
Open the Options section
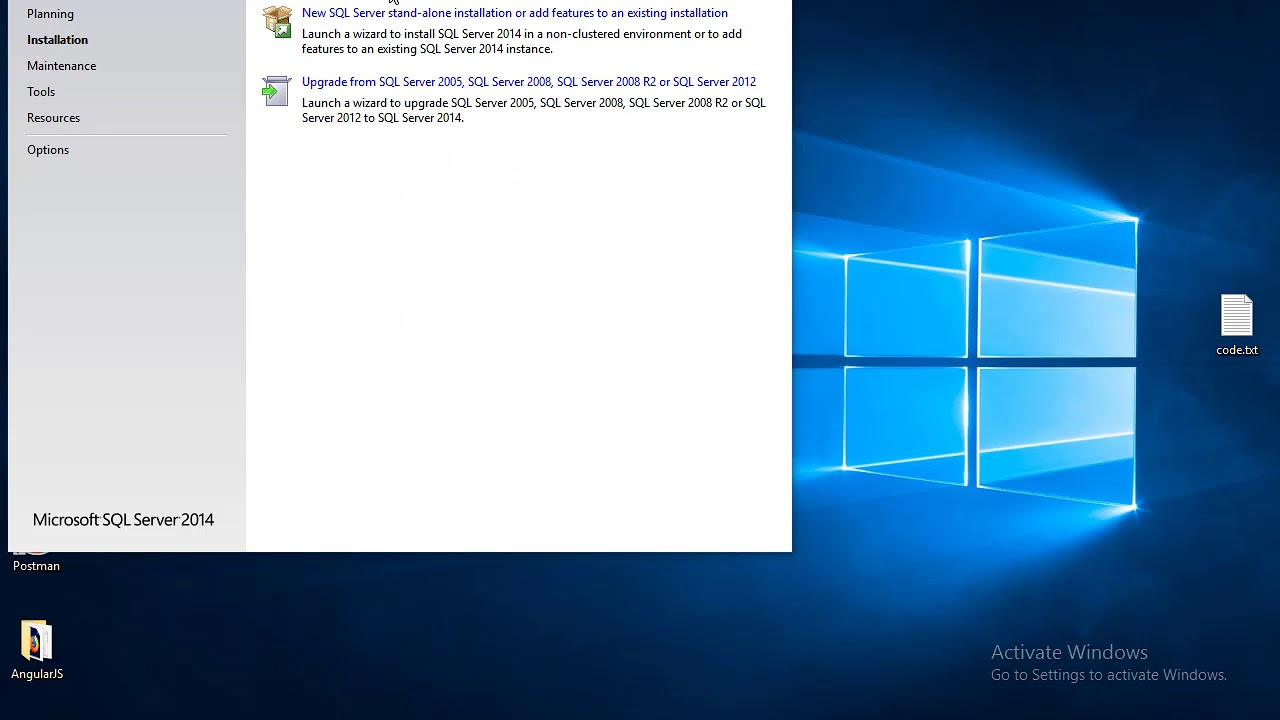(x=48, y=150)
